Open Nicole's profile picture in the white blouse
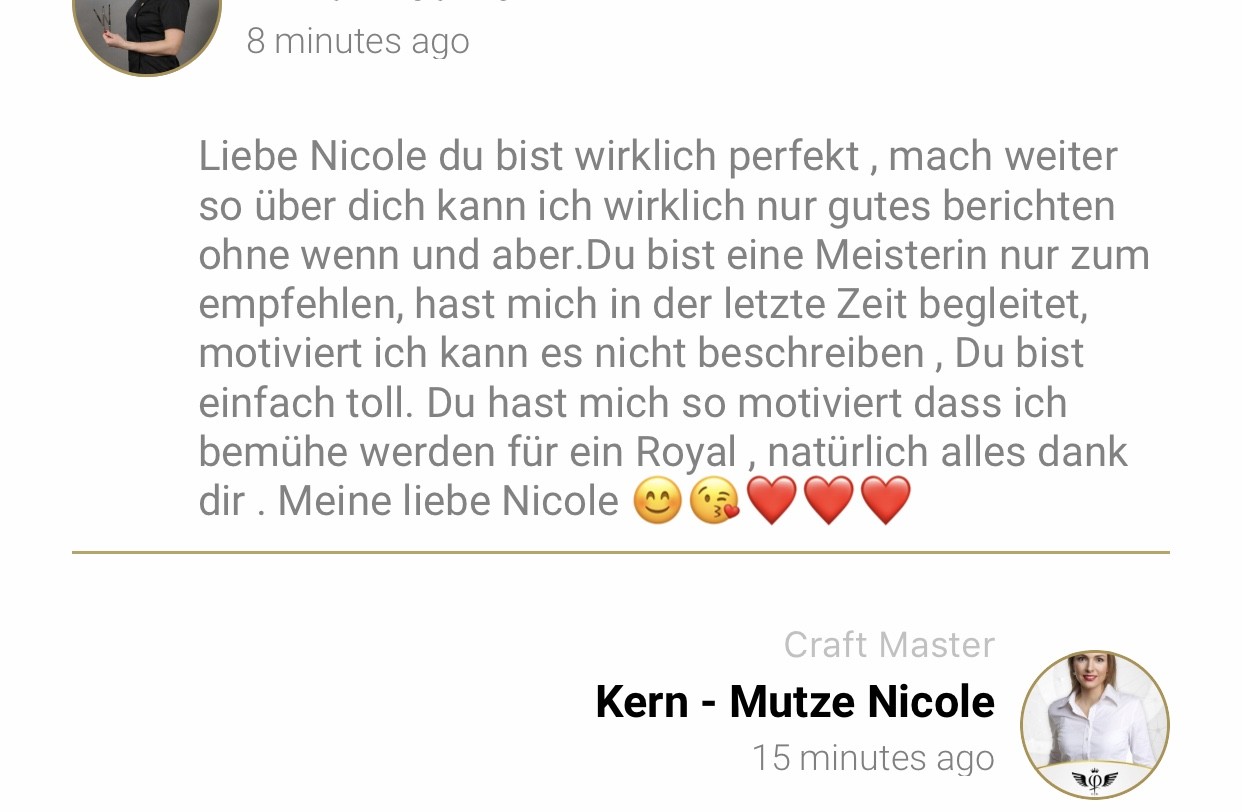 [x=1095, y=725]
